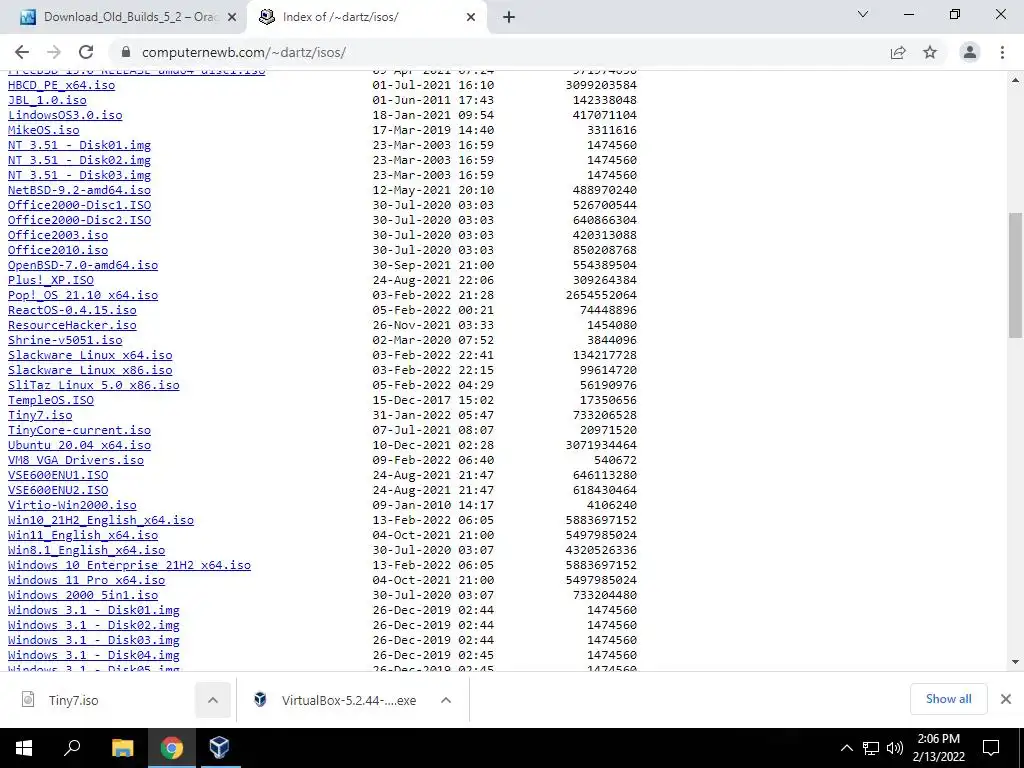Image resolution: width=1024 pixels, height=768 pixels.
Task: Click the Chrome taskbar icon
Action: pos(171,748)
